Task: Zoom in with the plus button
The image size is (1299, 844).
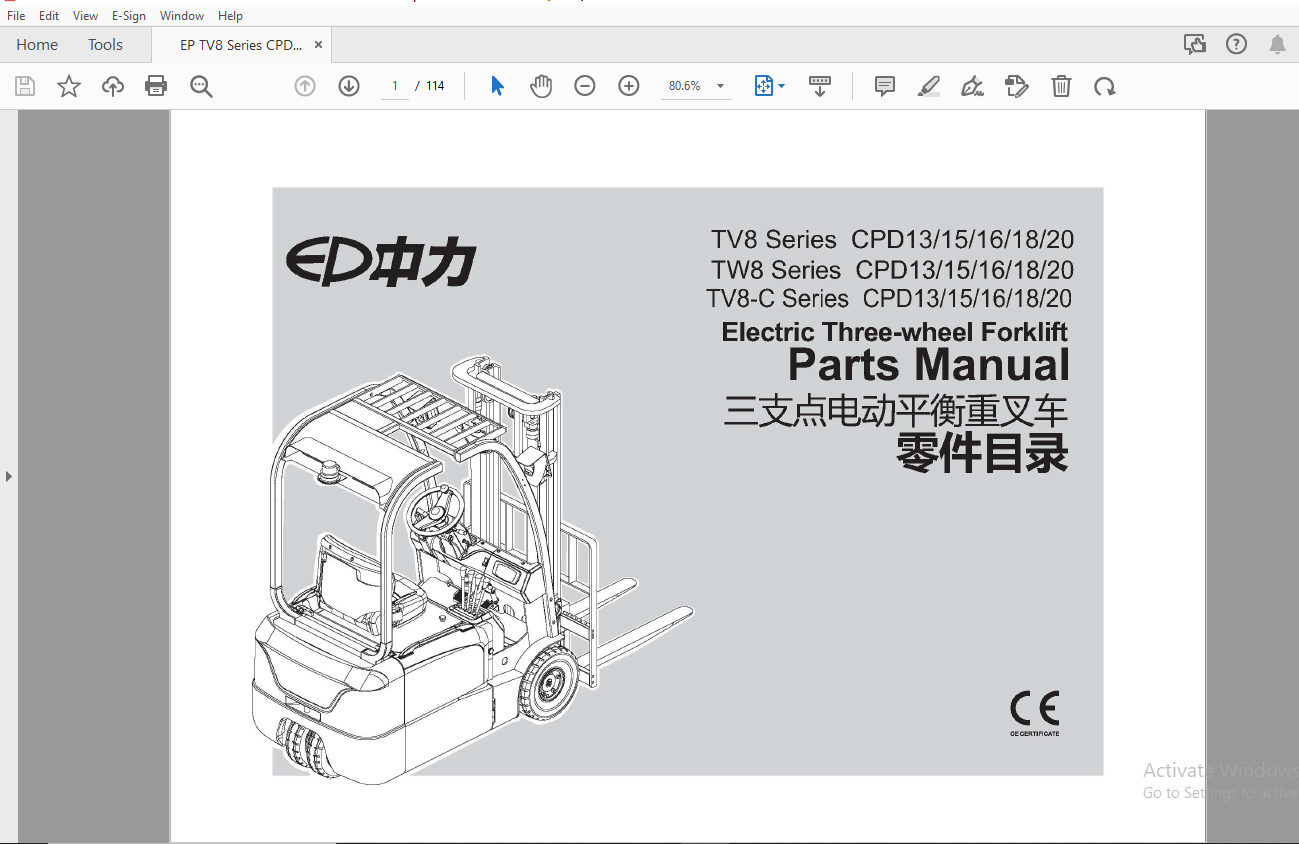Action: 629,86
